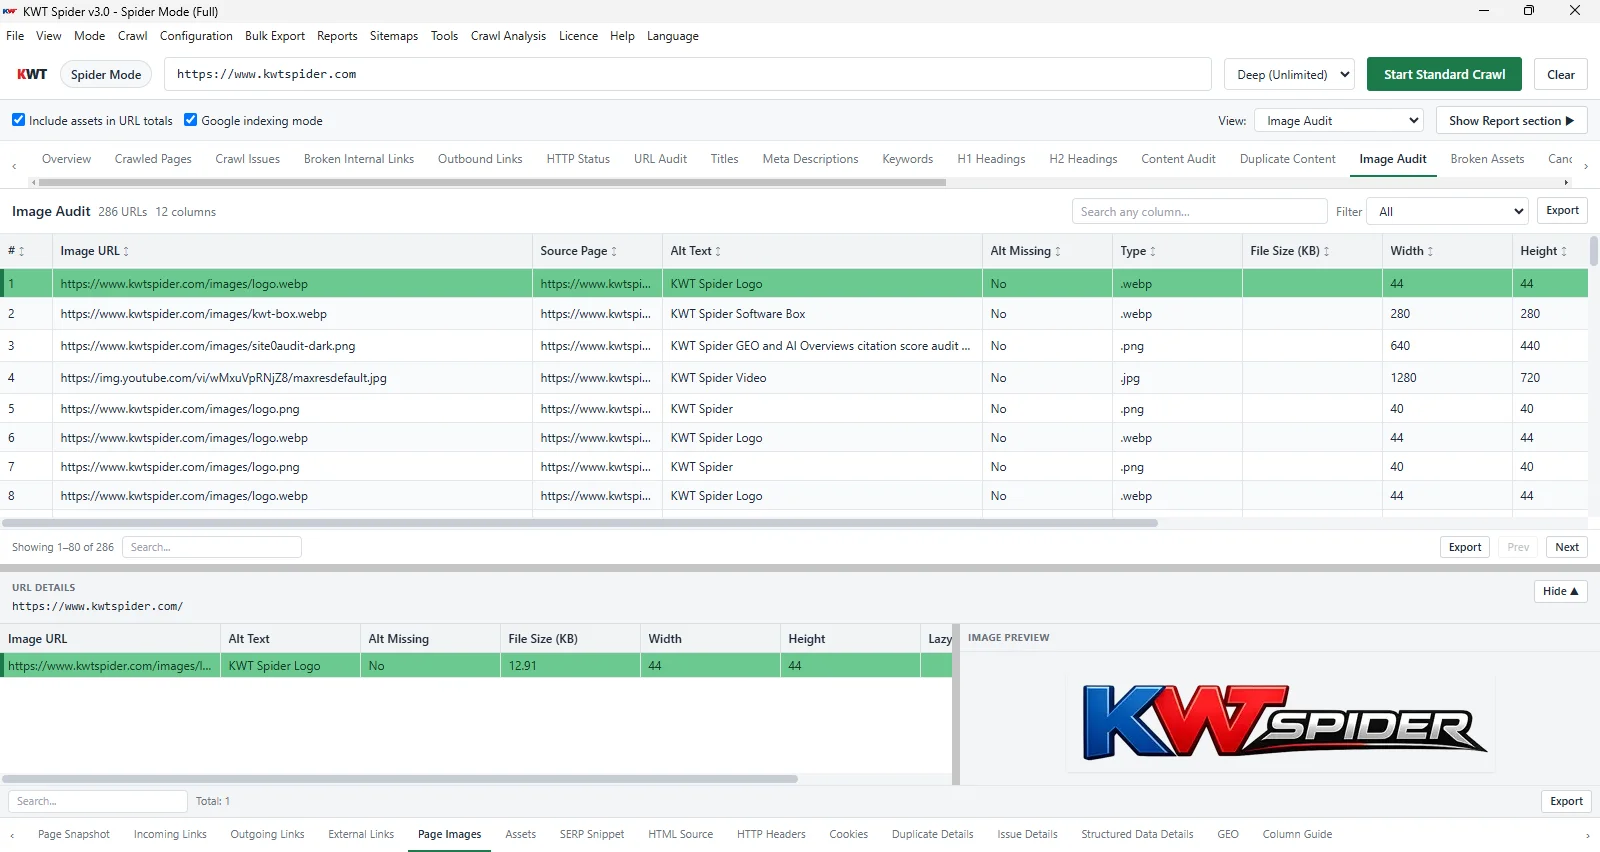This screenshot has width=1600, height=852.
Task: Expand Show Report section
Action: coord(1511,121)
